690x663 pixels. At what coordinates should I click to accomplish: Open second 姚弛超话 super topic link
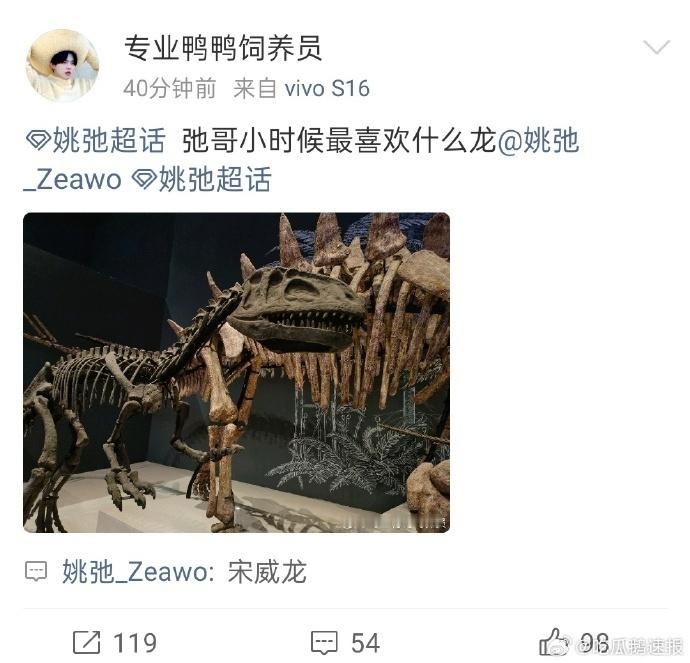(215, 179)
